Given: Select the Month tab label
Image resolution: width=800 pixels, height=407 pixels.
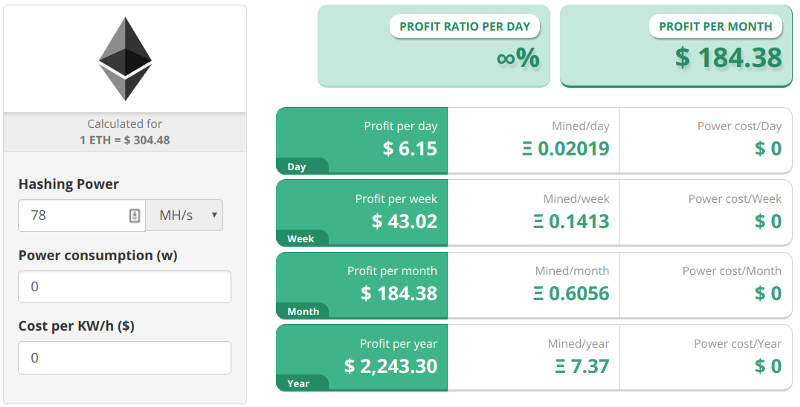Looking at the screenshot, I should click(302, 311).
